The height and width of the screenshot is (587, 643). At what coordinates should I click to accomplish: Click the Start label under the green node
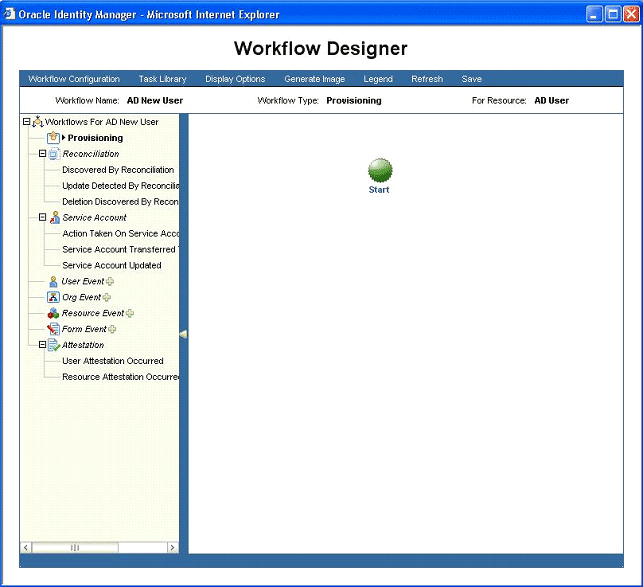point(379,190)
